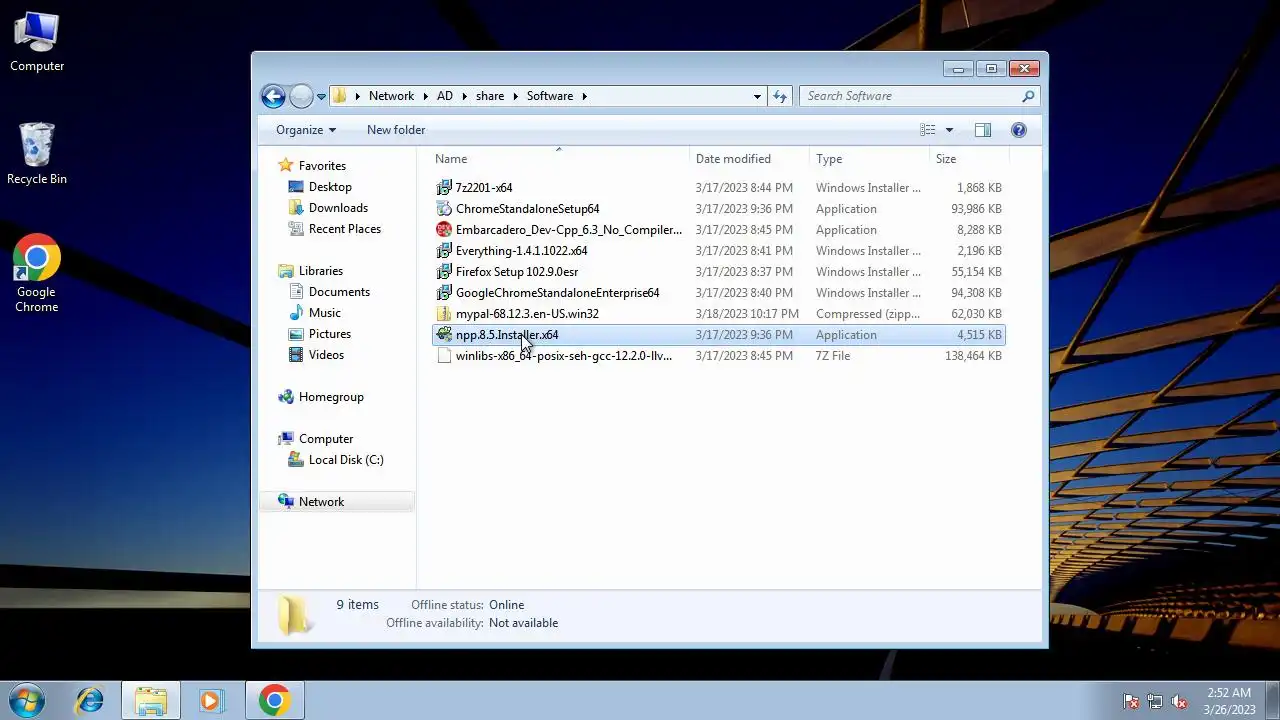Click the AD breadcrumb in address bar
Screen dimensions: 1280x720
[x=445, y=96]
